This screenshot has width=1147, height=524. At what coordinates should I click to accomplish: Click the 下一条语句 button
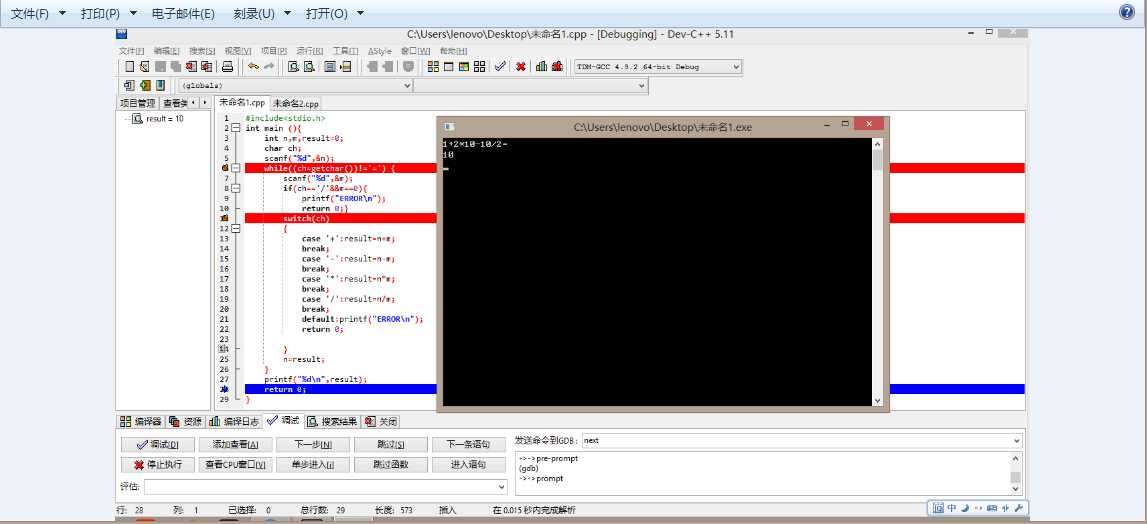click(x=468, y=444)
